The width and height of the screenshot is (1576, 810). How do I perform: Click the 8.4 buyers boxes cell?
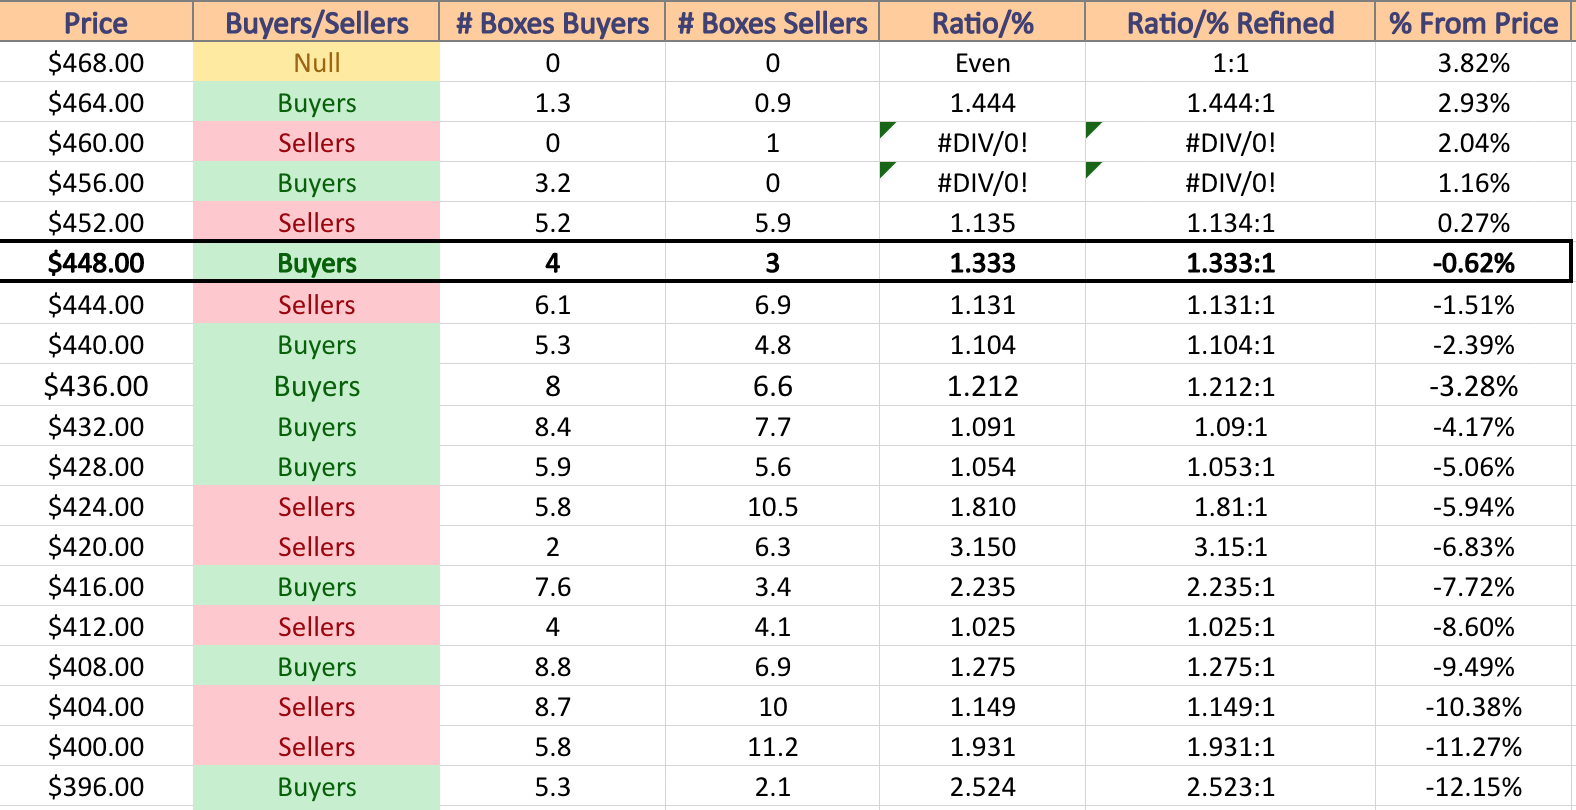point(552,427)
